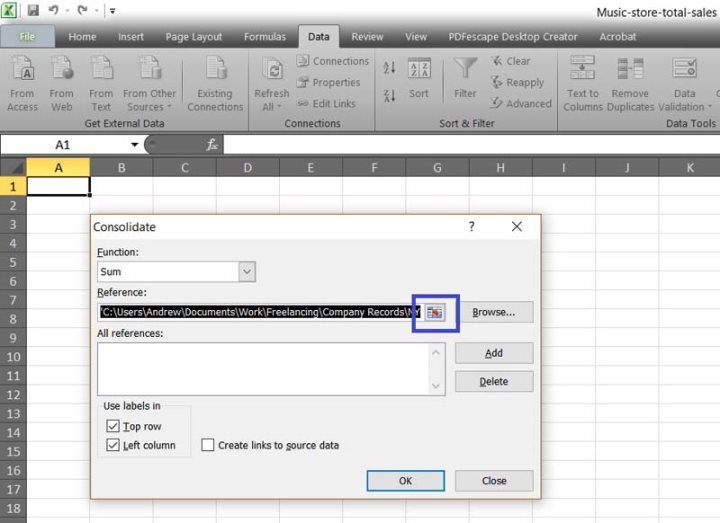This screenshot has height=523, width=720.
Task: Enable Create links to source data
Action: point(208,445)
